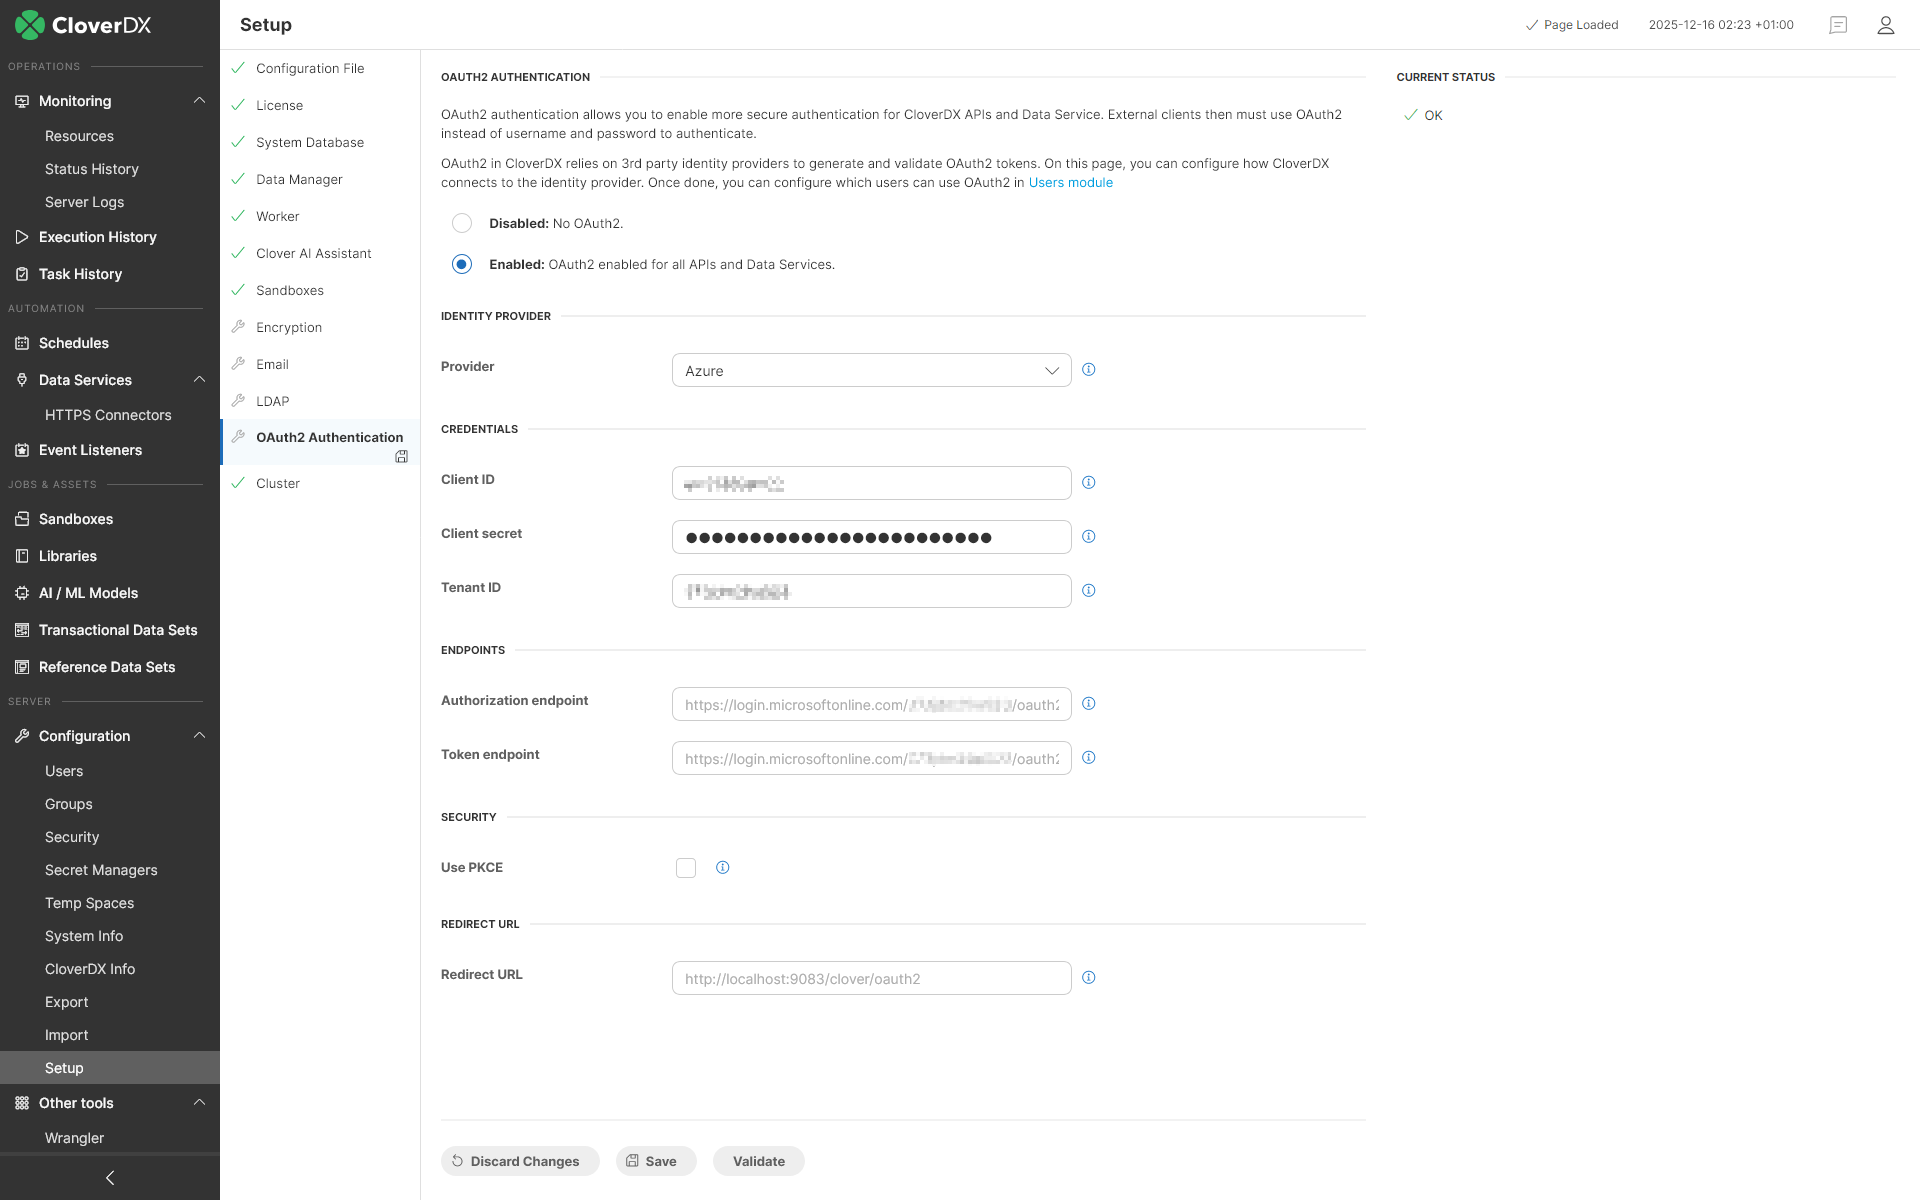Select the Cluster step in setup list
Image resolution: width=1920 pixels, height=1200 pixels.
278,483
